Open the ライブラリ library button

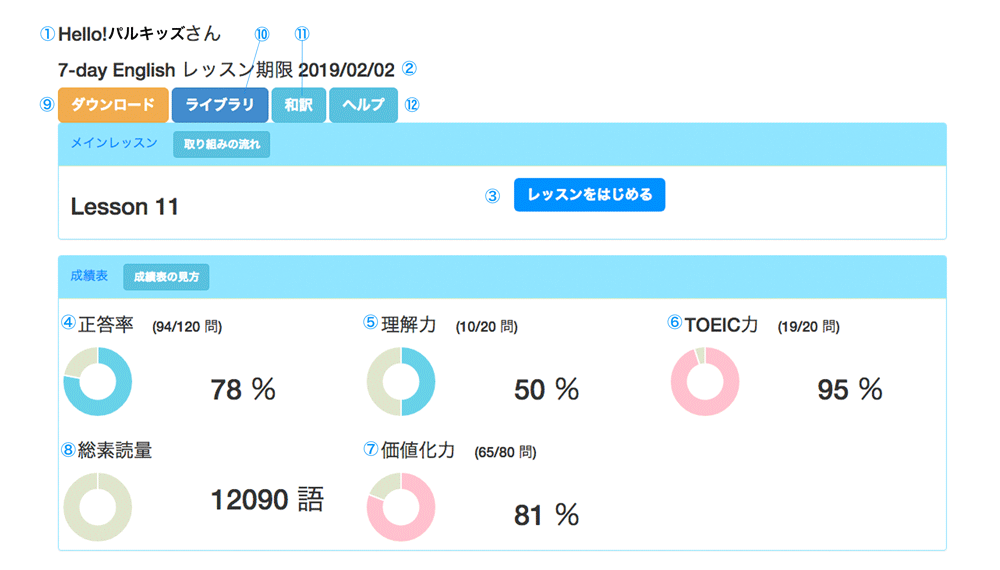point(220,105)
